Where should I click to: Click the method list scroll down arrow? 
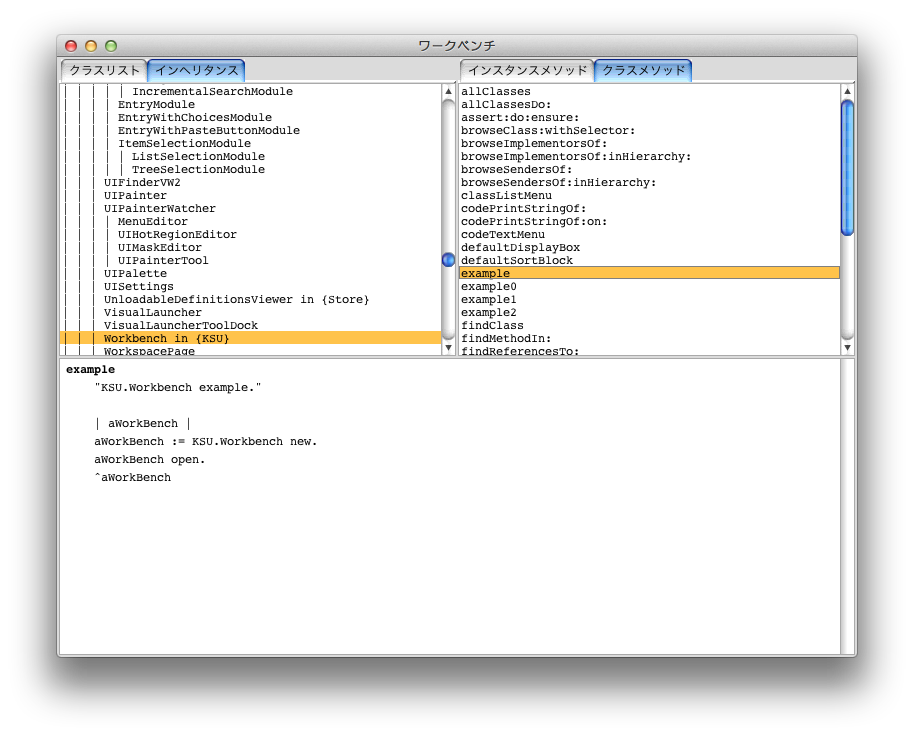(848, 348)
